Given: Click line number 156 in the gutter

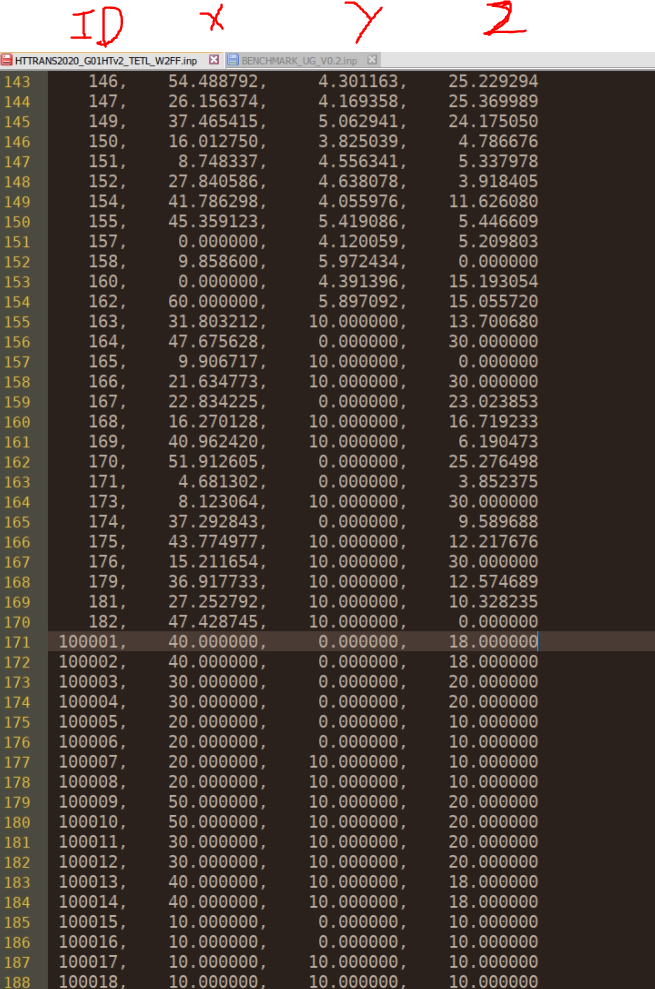Looking at the screenshot, I should click(x=17, y=342).
